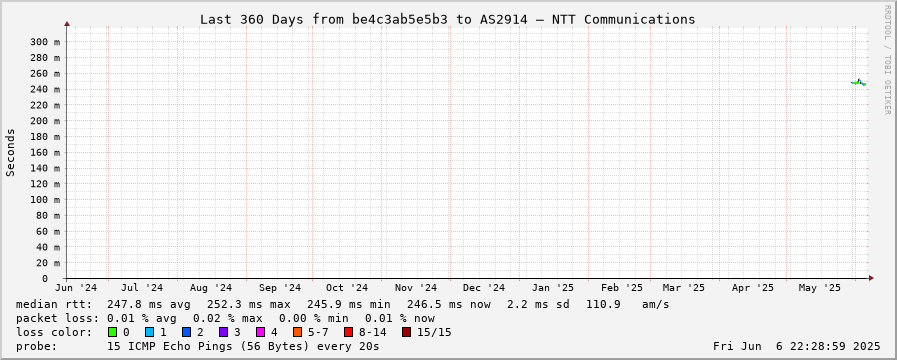Click the green loss color 0 swatch
Image resolution: width=897 pixels, height=360 pixels.
pos(112,332)
